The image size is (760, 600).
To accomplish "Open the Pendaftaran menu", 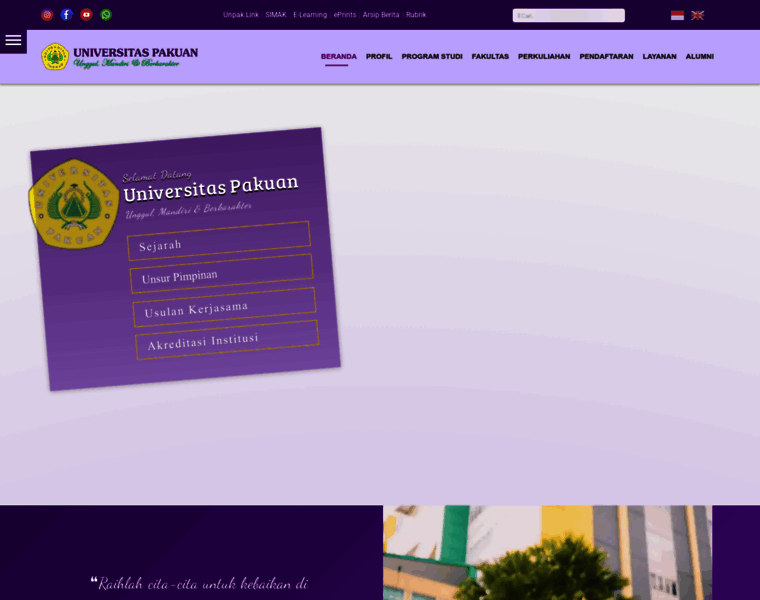I will click(x=606, y=57).
